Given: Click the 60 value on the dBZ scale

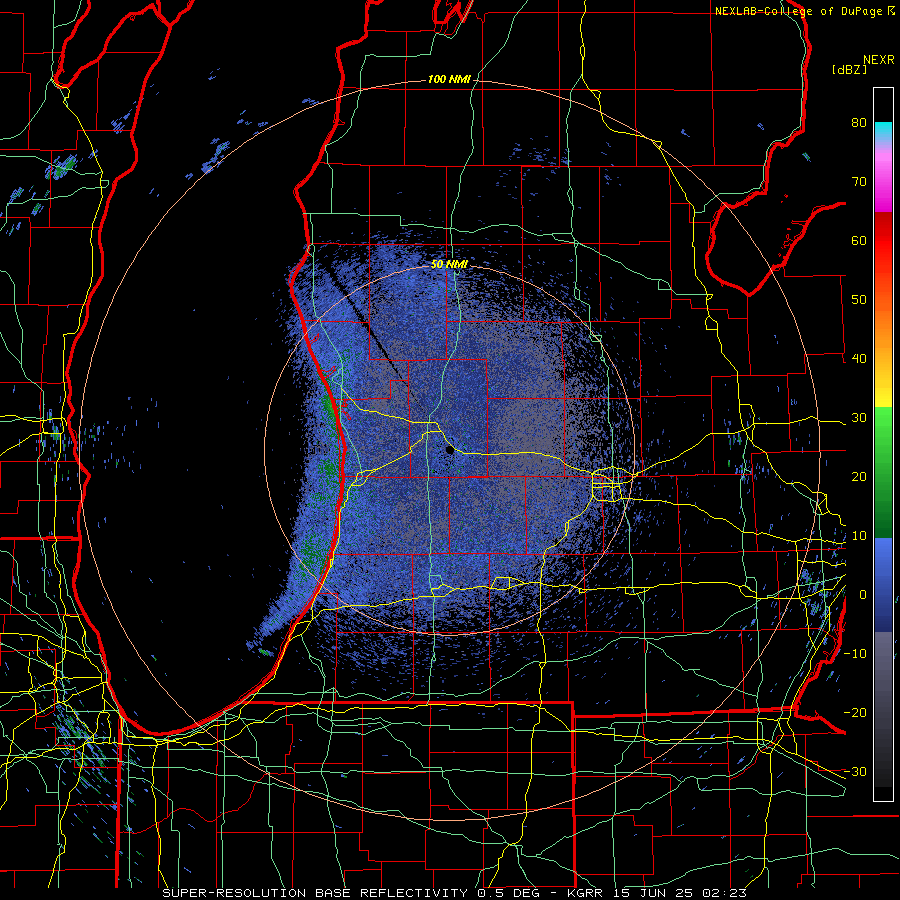Looking at the screenshot, I should pyautogui.click(x=859, y=241).
